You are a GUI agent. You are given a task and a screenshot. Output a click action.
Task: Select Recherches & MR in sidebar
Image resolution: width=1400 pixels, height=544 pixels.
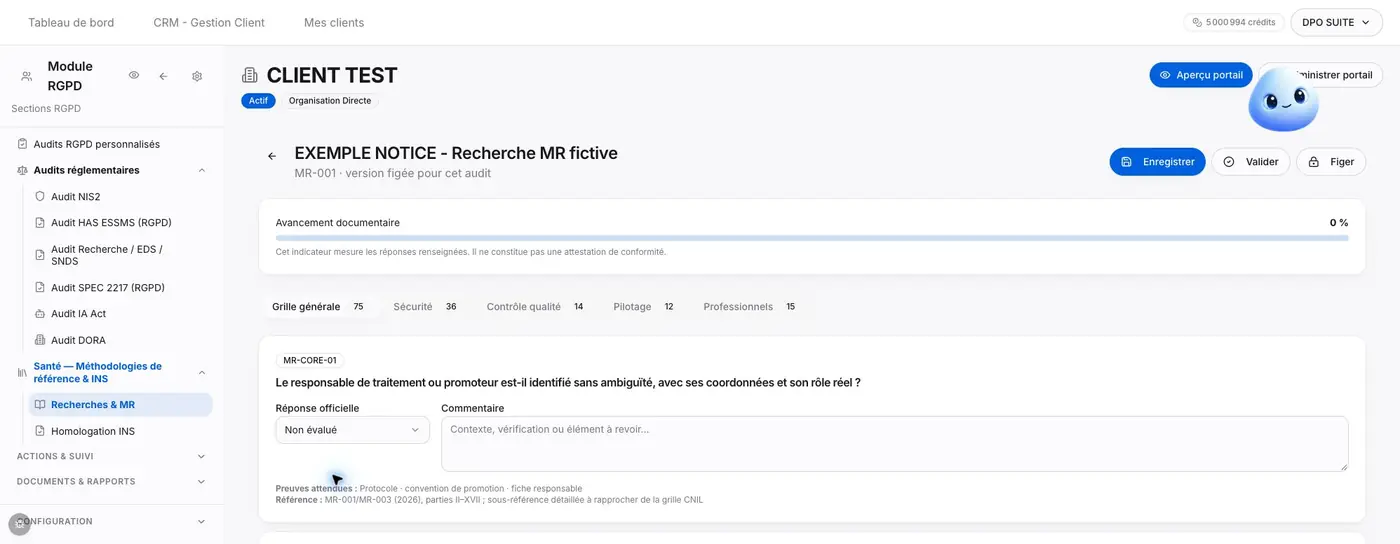[x=120, y=405]
